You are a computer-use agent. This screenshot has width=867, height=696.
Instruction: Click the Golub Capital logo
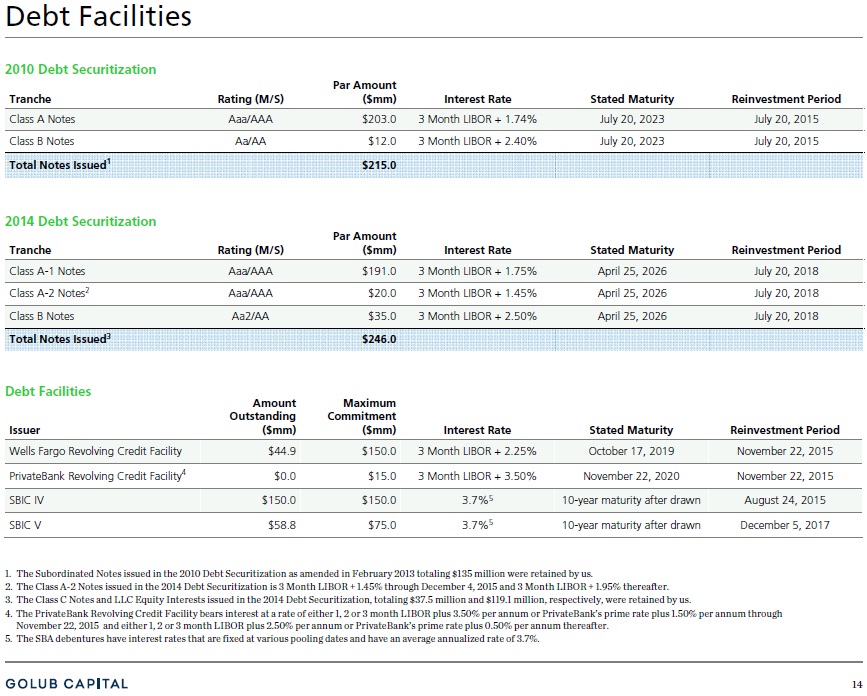pos(67,684)
